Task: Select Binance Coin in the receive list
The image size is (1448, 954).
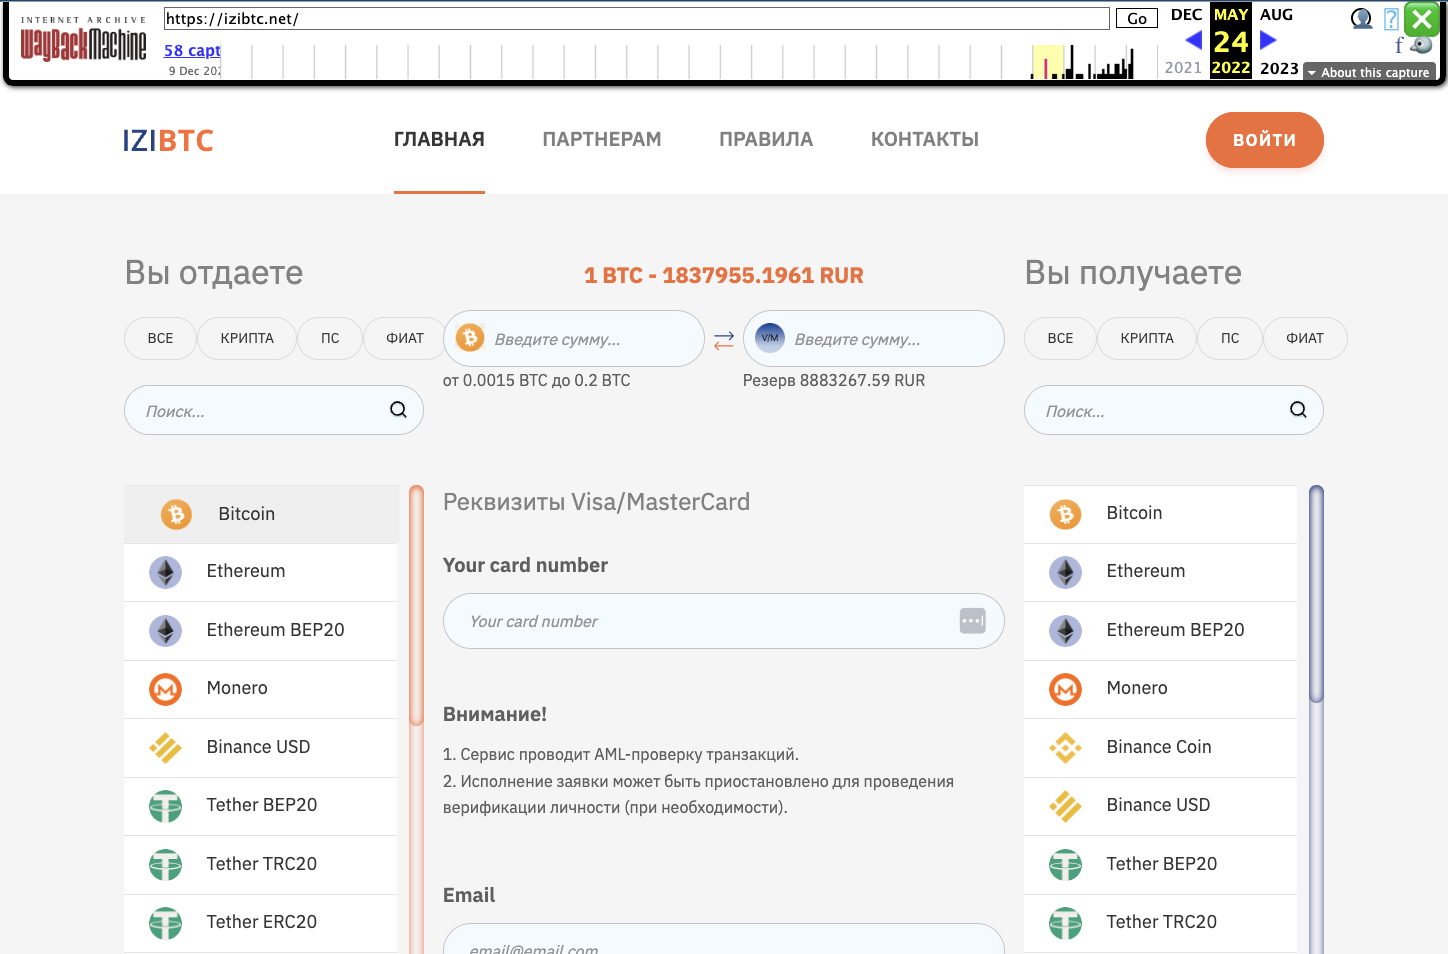Action: 1161,747
